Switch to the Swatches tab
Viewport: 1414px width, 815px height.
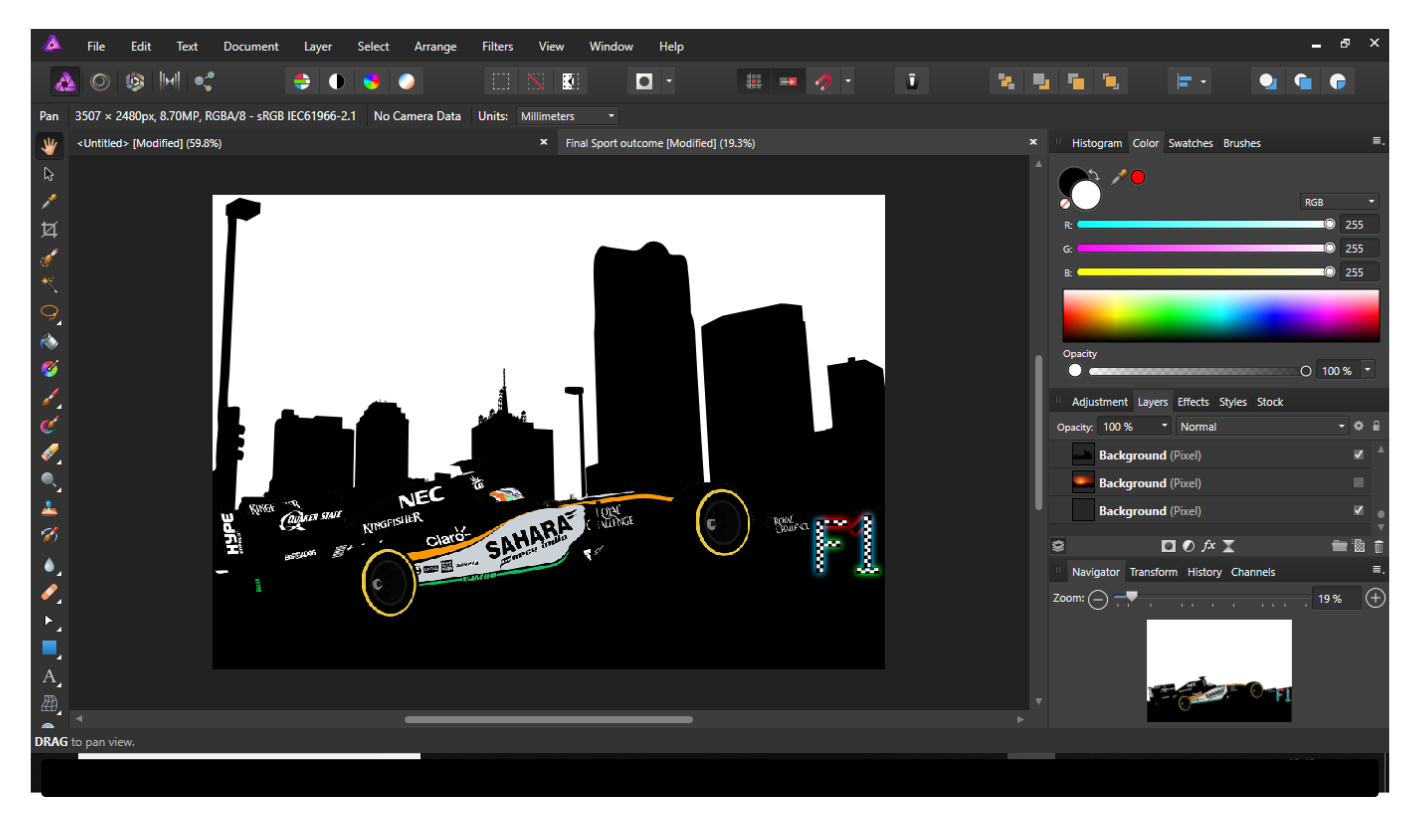click(x=1190, y=143)
